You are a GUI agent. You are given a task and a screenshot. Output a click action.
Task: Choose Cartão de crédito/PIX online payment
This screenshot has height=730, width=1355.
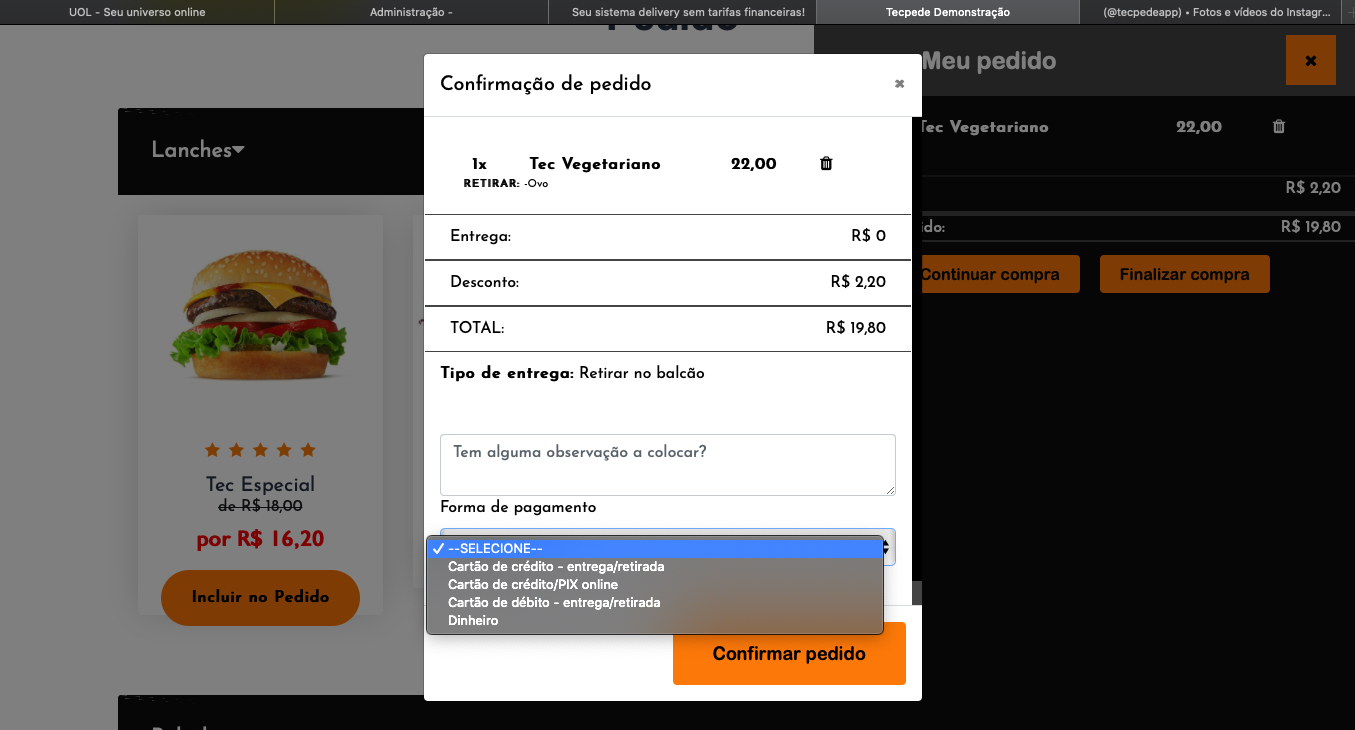coord(533,584)
